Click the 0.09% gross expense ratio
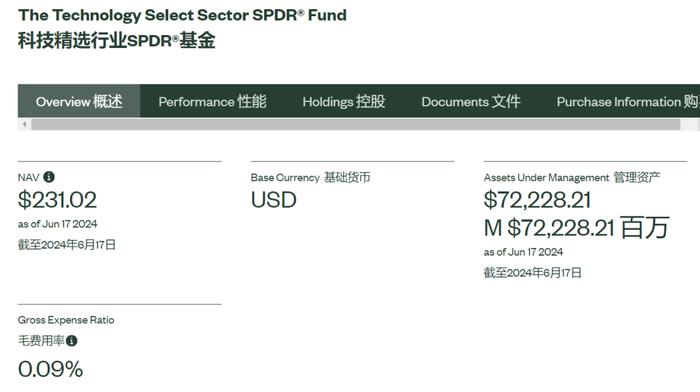The height and width of the screenshot is (392, 700). [x=50, y=369]
